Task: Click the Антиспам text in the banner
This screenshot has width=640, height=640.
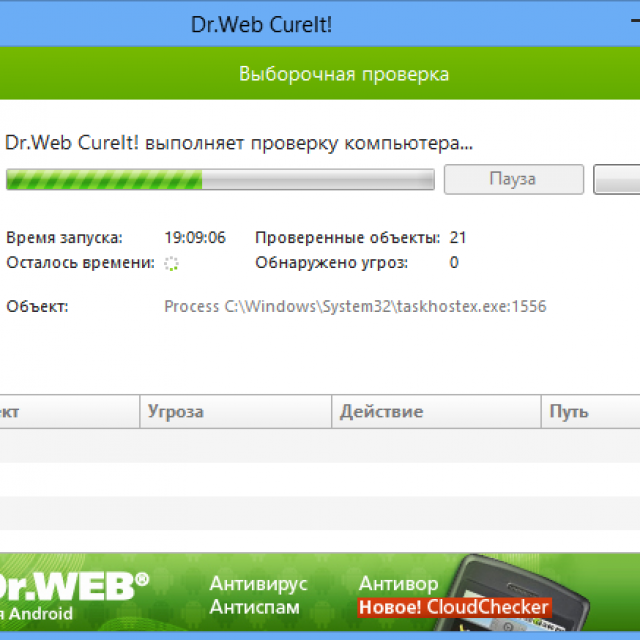Action: [254, 607]
